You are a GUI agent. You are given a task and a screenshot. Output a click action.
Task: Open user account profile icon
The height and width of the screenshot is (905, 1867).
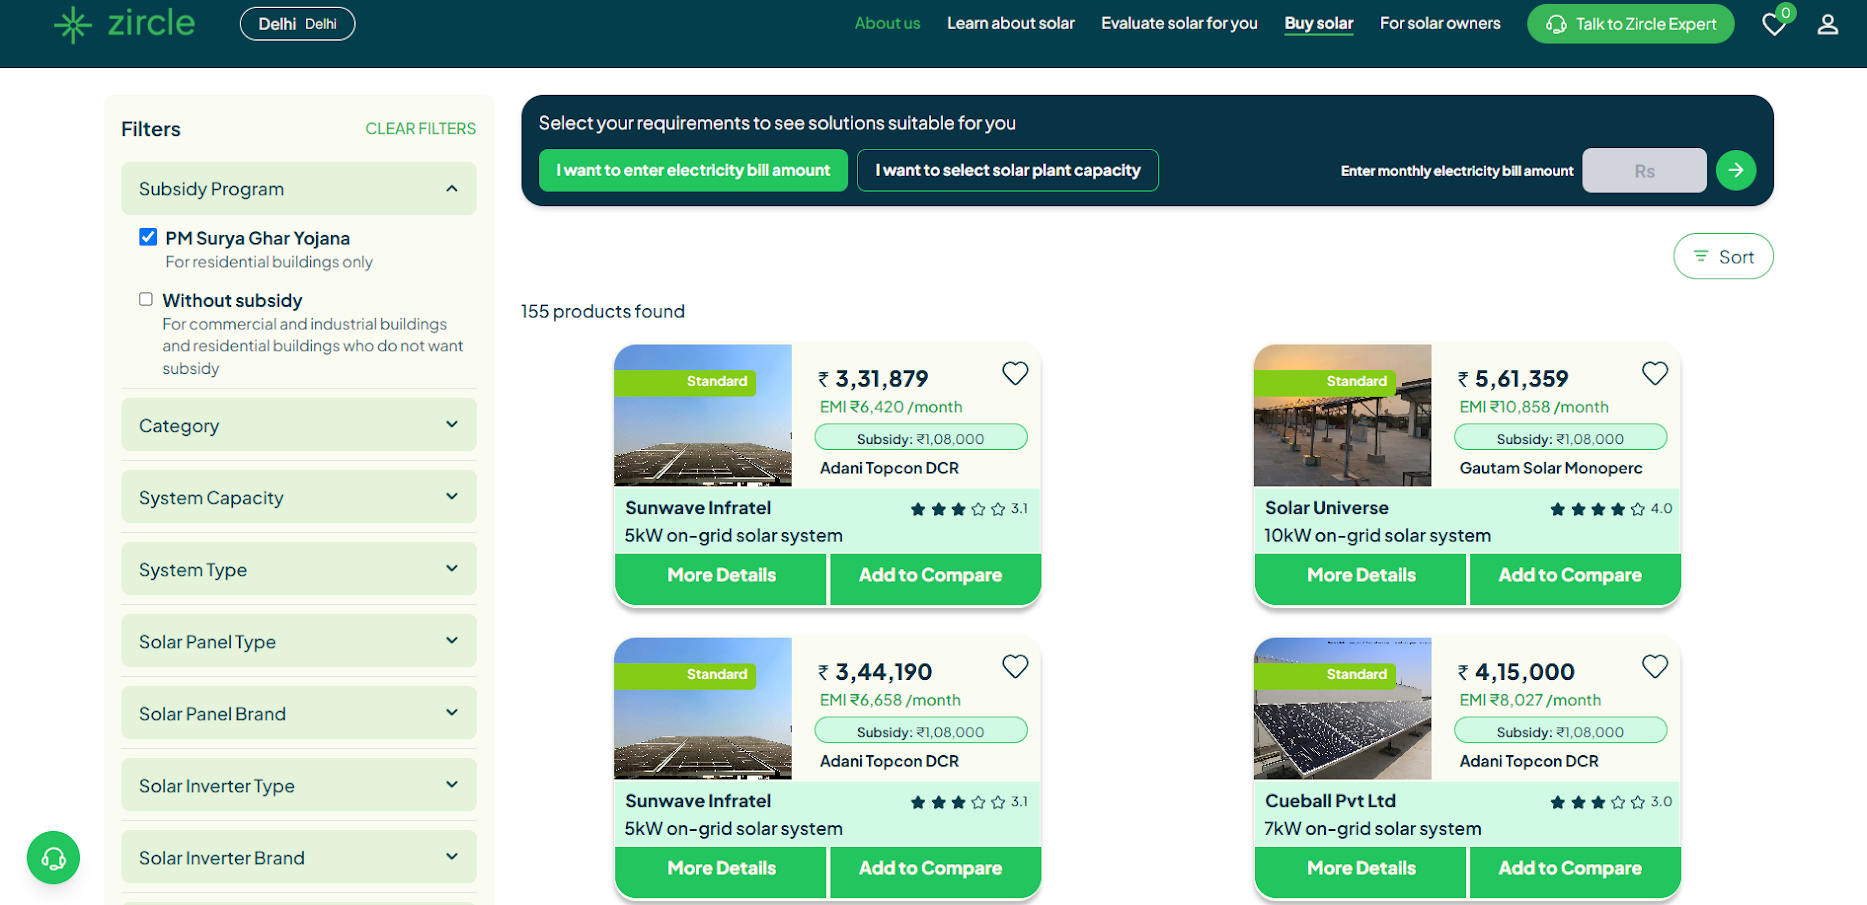pyautogui.click(x=1828, y=24)
